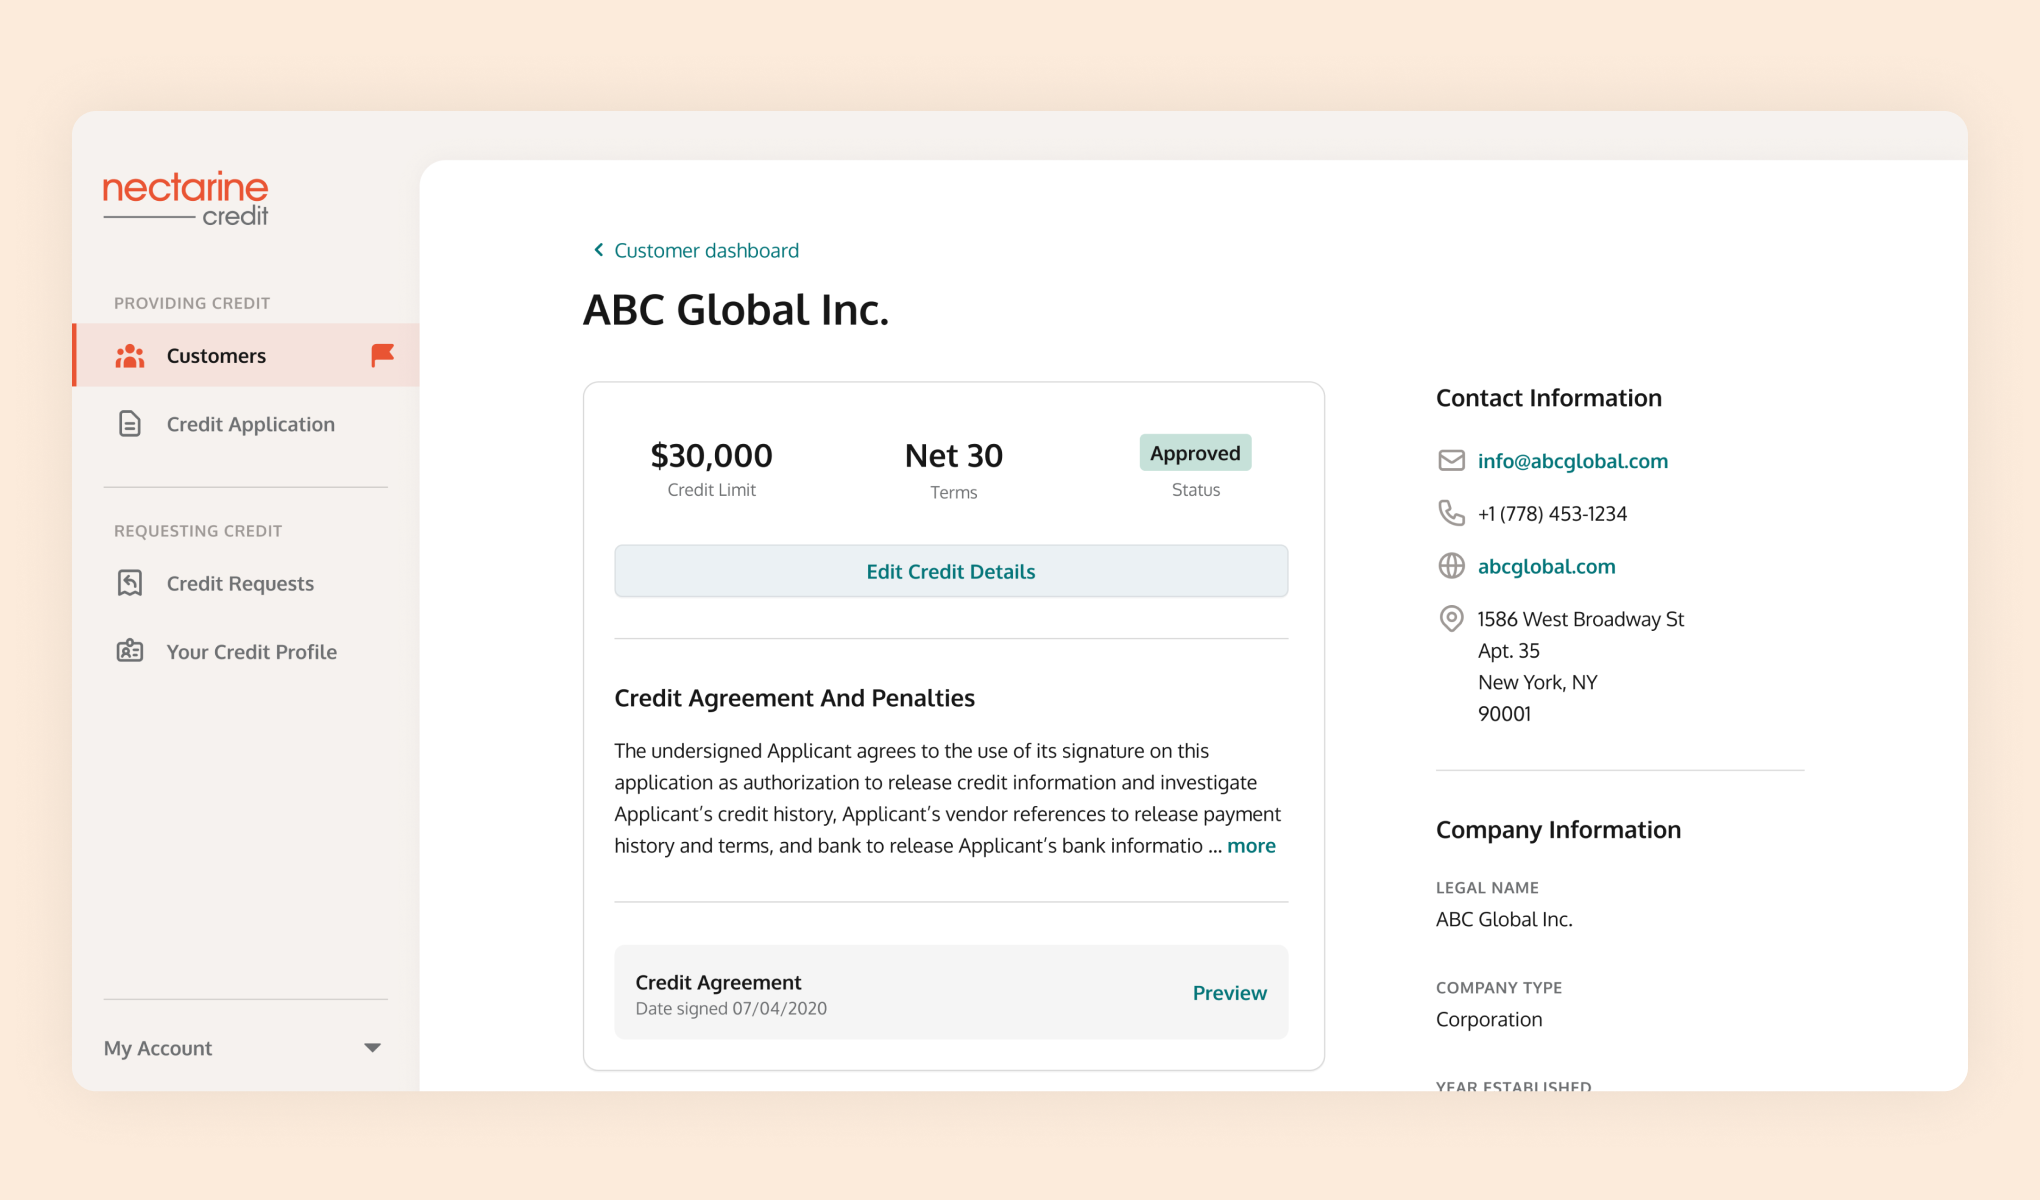Expand the truncated agreement text via more
The height and width of the screenshot is (1200, 2040).
click(x=1251, y=845)
